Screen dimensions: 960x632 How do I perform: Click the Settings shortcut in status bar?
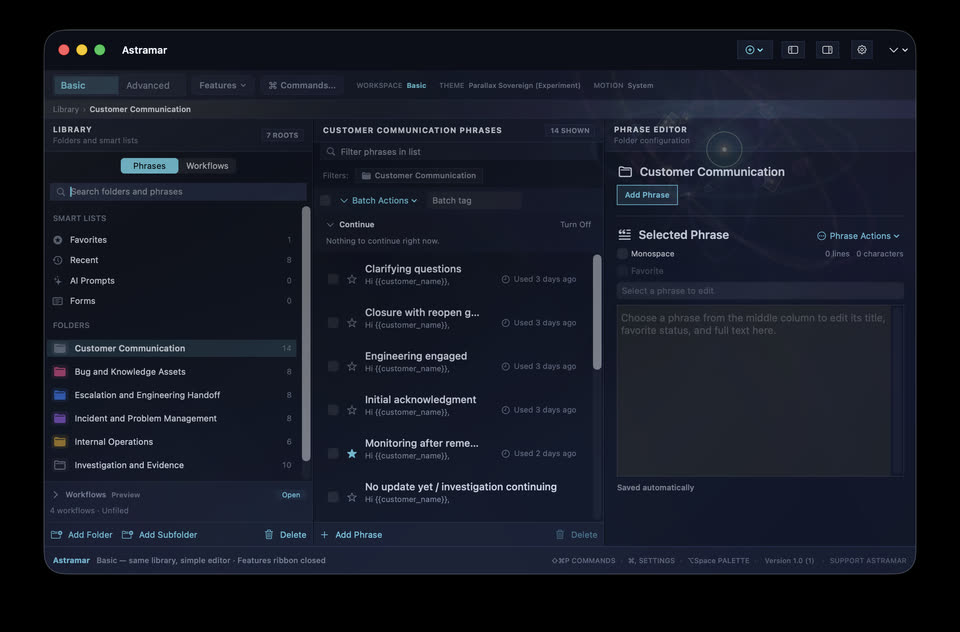[x=651, y=560]
